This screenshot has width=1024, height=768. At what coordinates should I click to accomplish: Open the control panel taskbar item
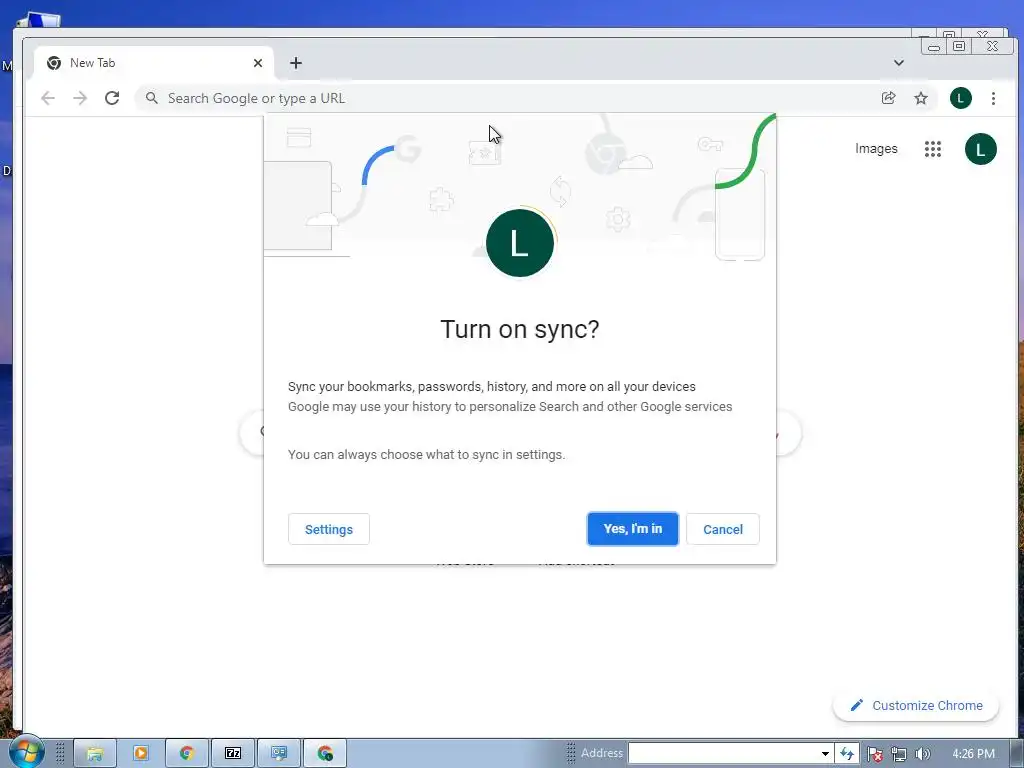(279, 754)
